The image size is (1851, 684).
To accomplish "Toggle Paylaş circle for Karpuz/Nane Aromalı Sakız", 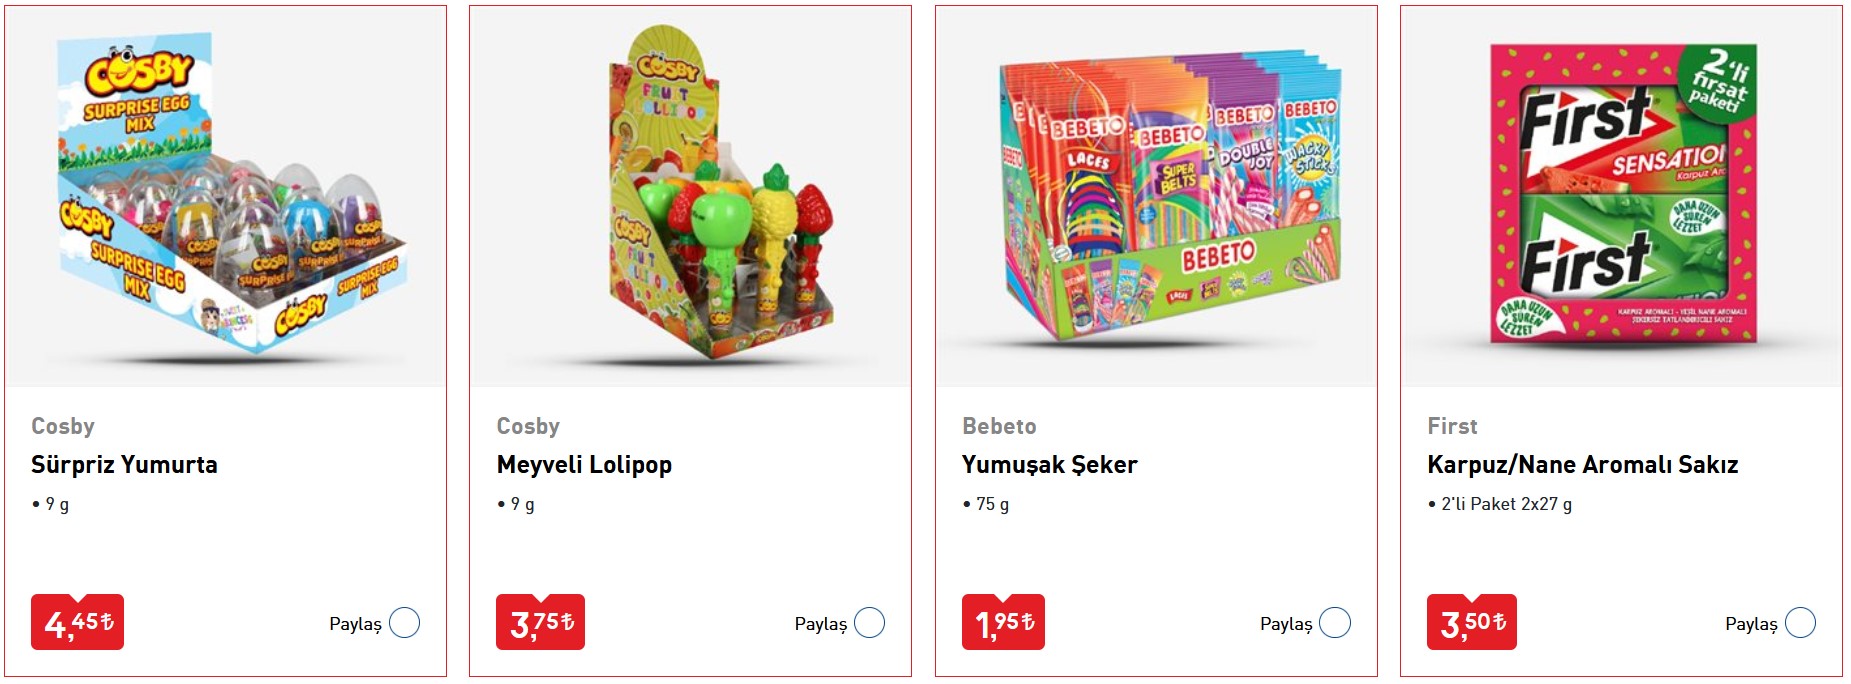I will pos(1800,623).
